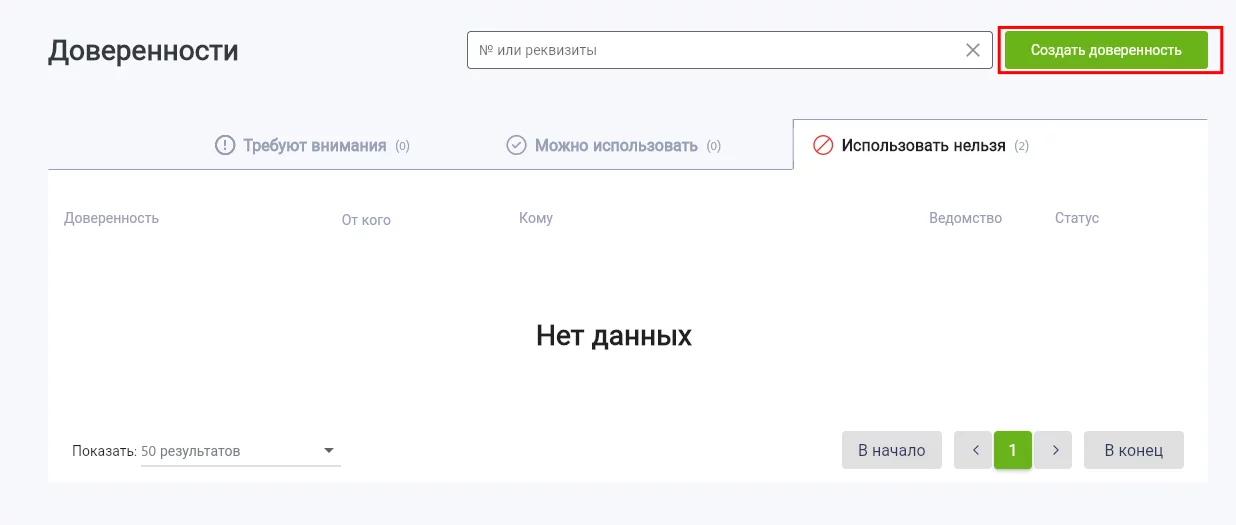
Task: Open the «50 результатов» selector
Action: pos(230,451)
